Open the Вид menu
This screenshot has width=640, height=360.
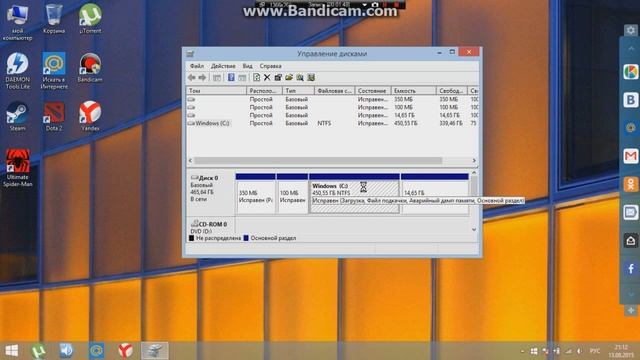tap(247, 66)
